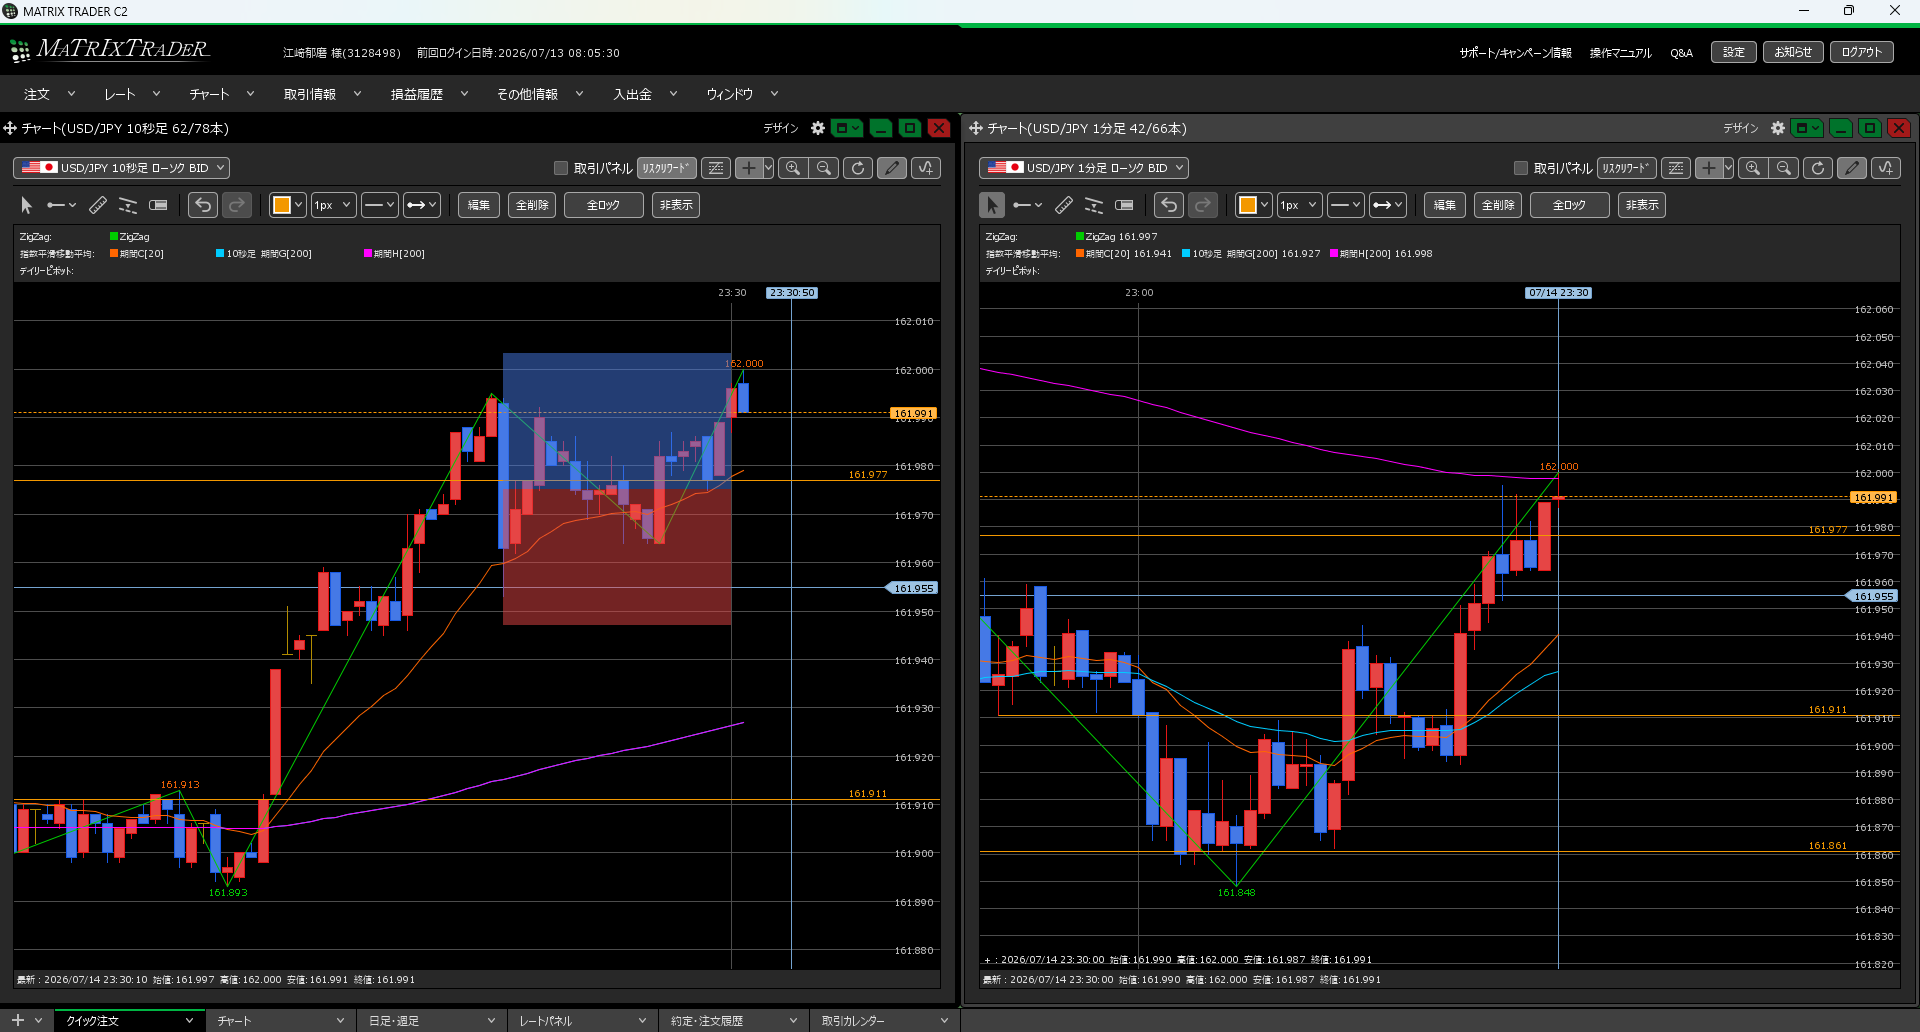Image resolution: width=1920 pixels, height=1032 pixels.
Task: Switch to the 日足・週足 tab
Action: [x=432, y=1021]
